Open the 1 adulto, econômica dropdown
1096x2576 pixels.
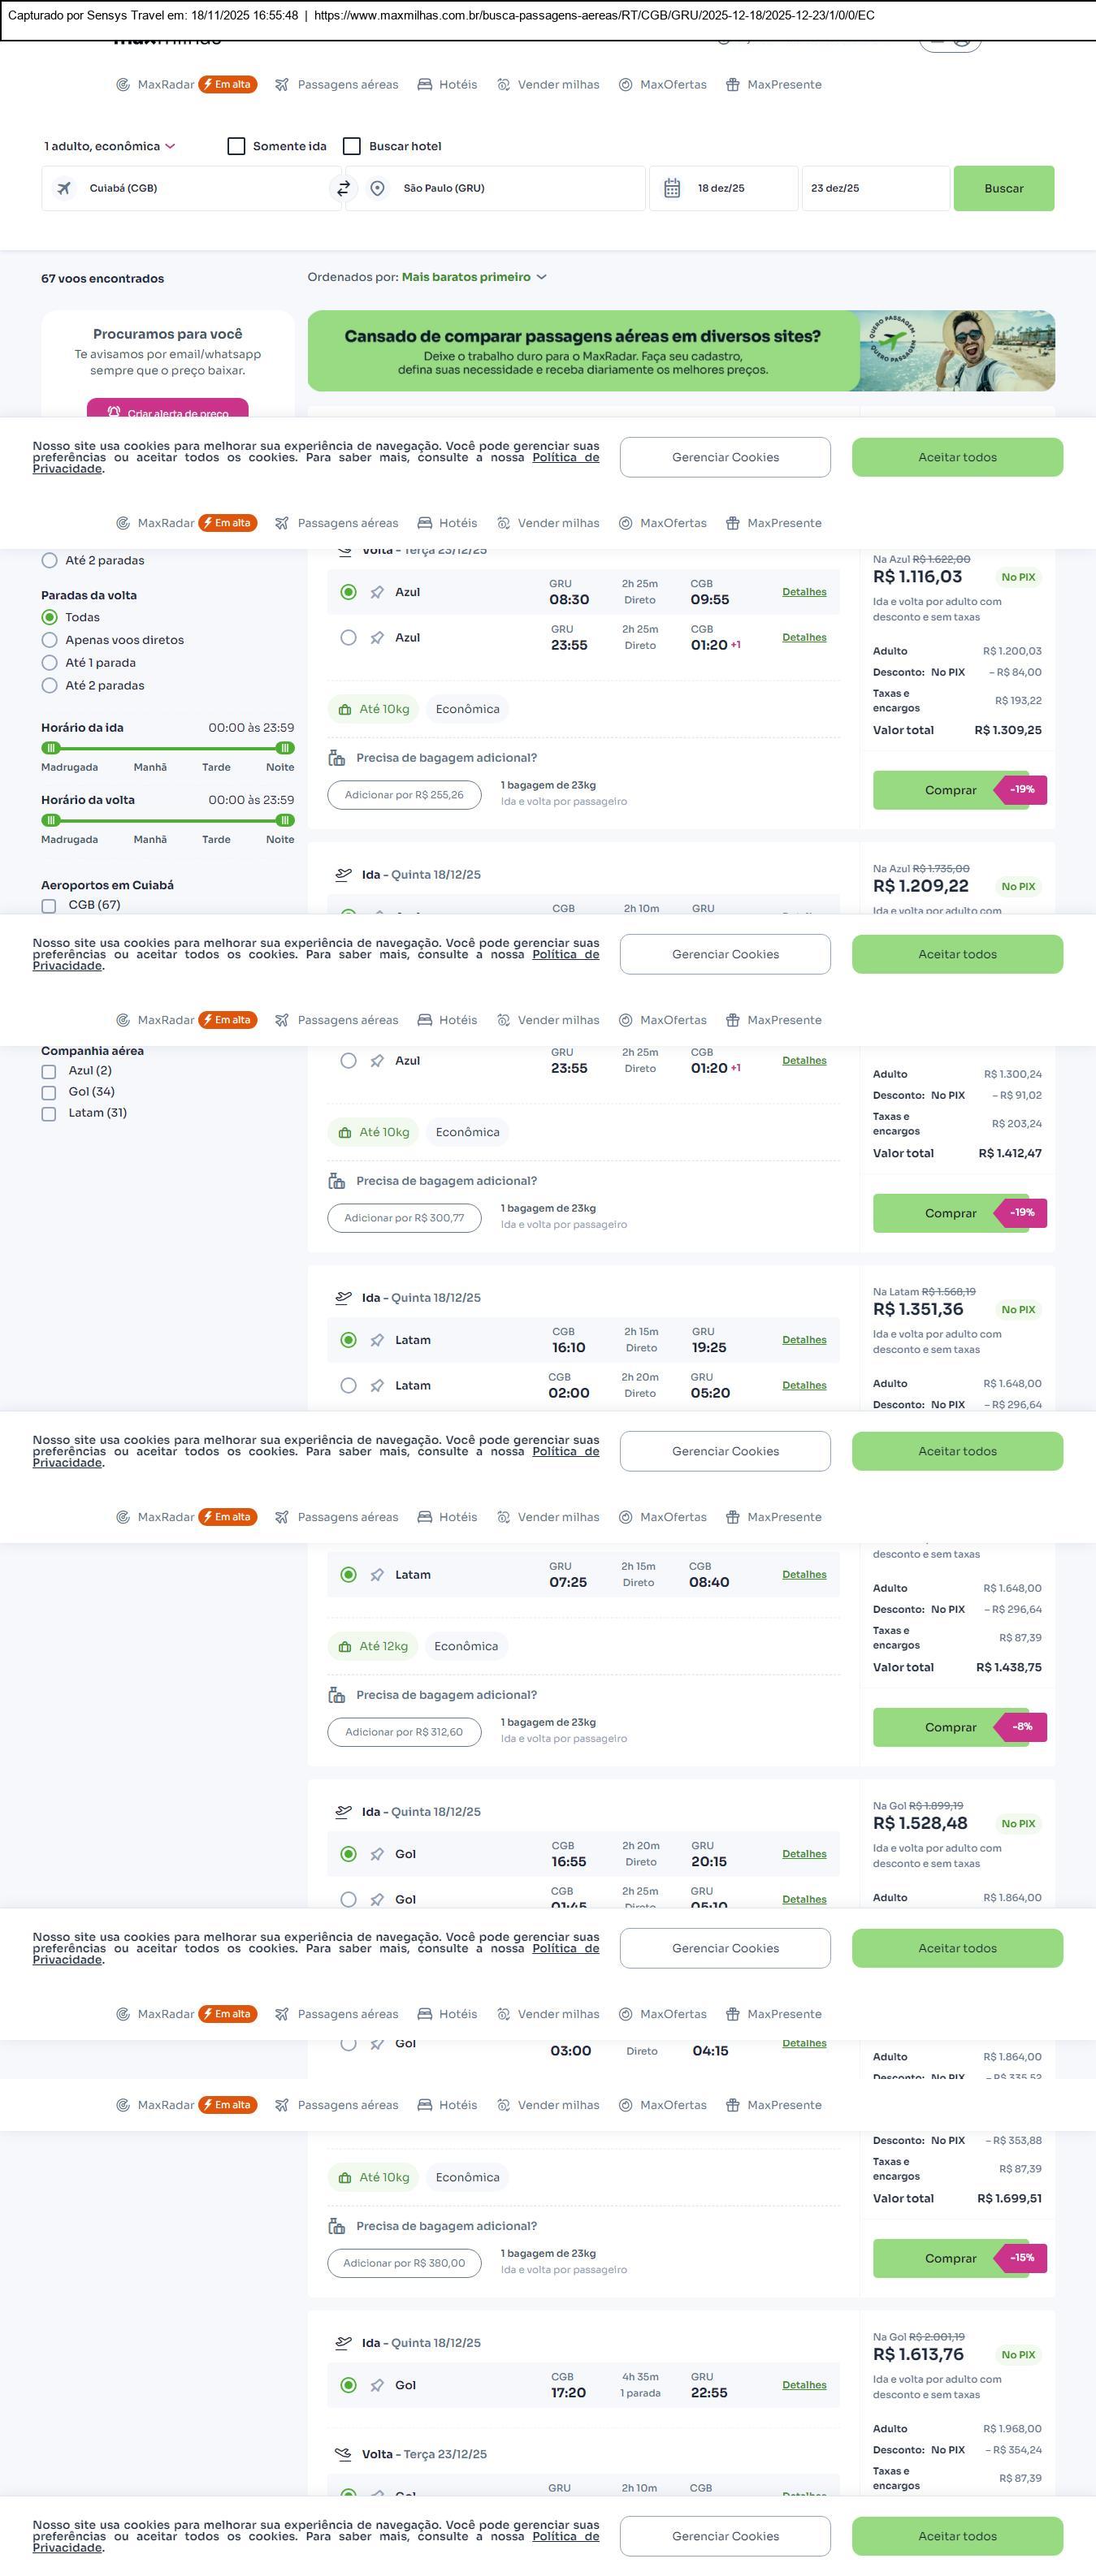(109, 146)
